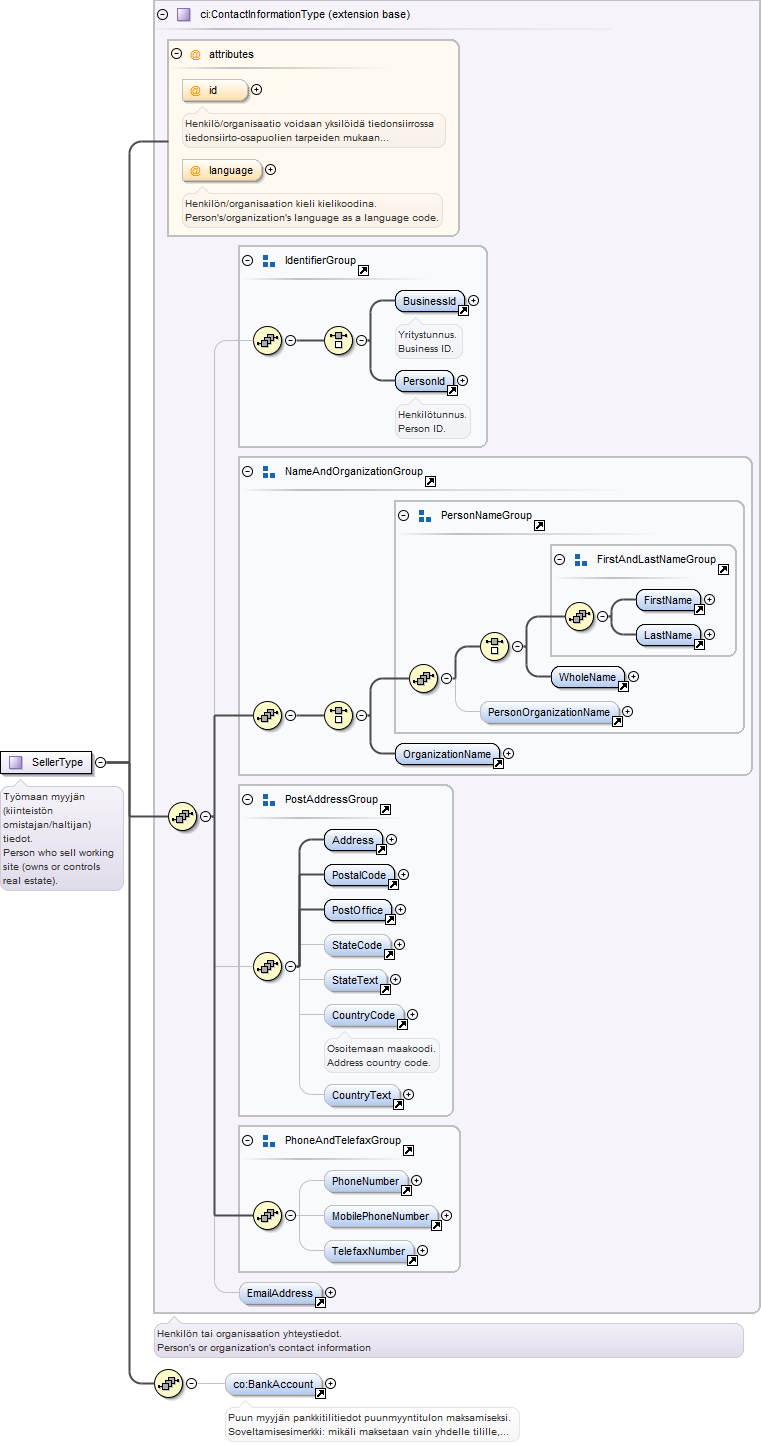Select the LastName element
Screen dimensions: 762x1445
[668, 635]
